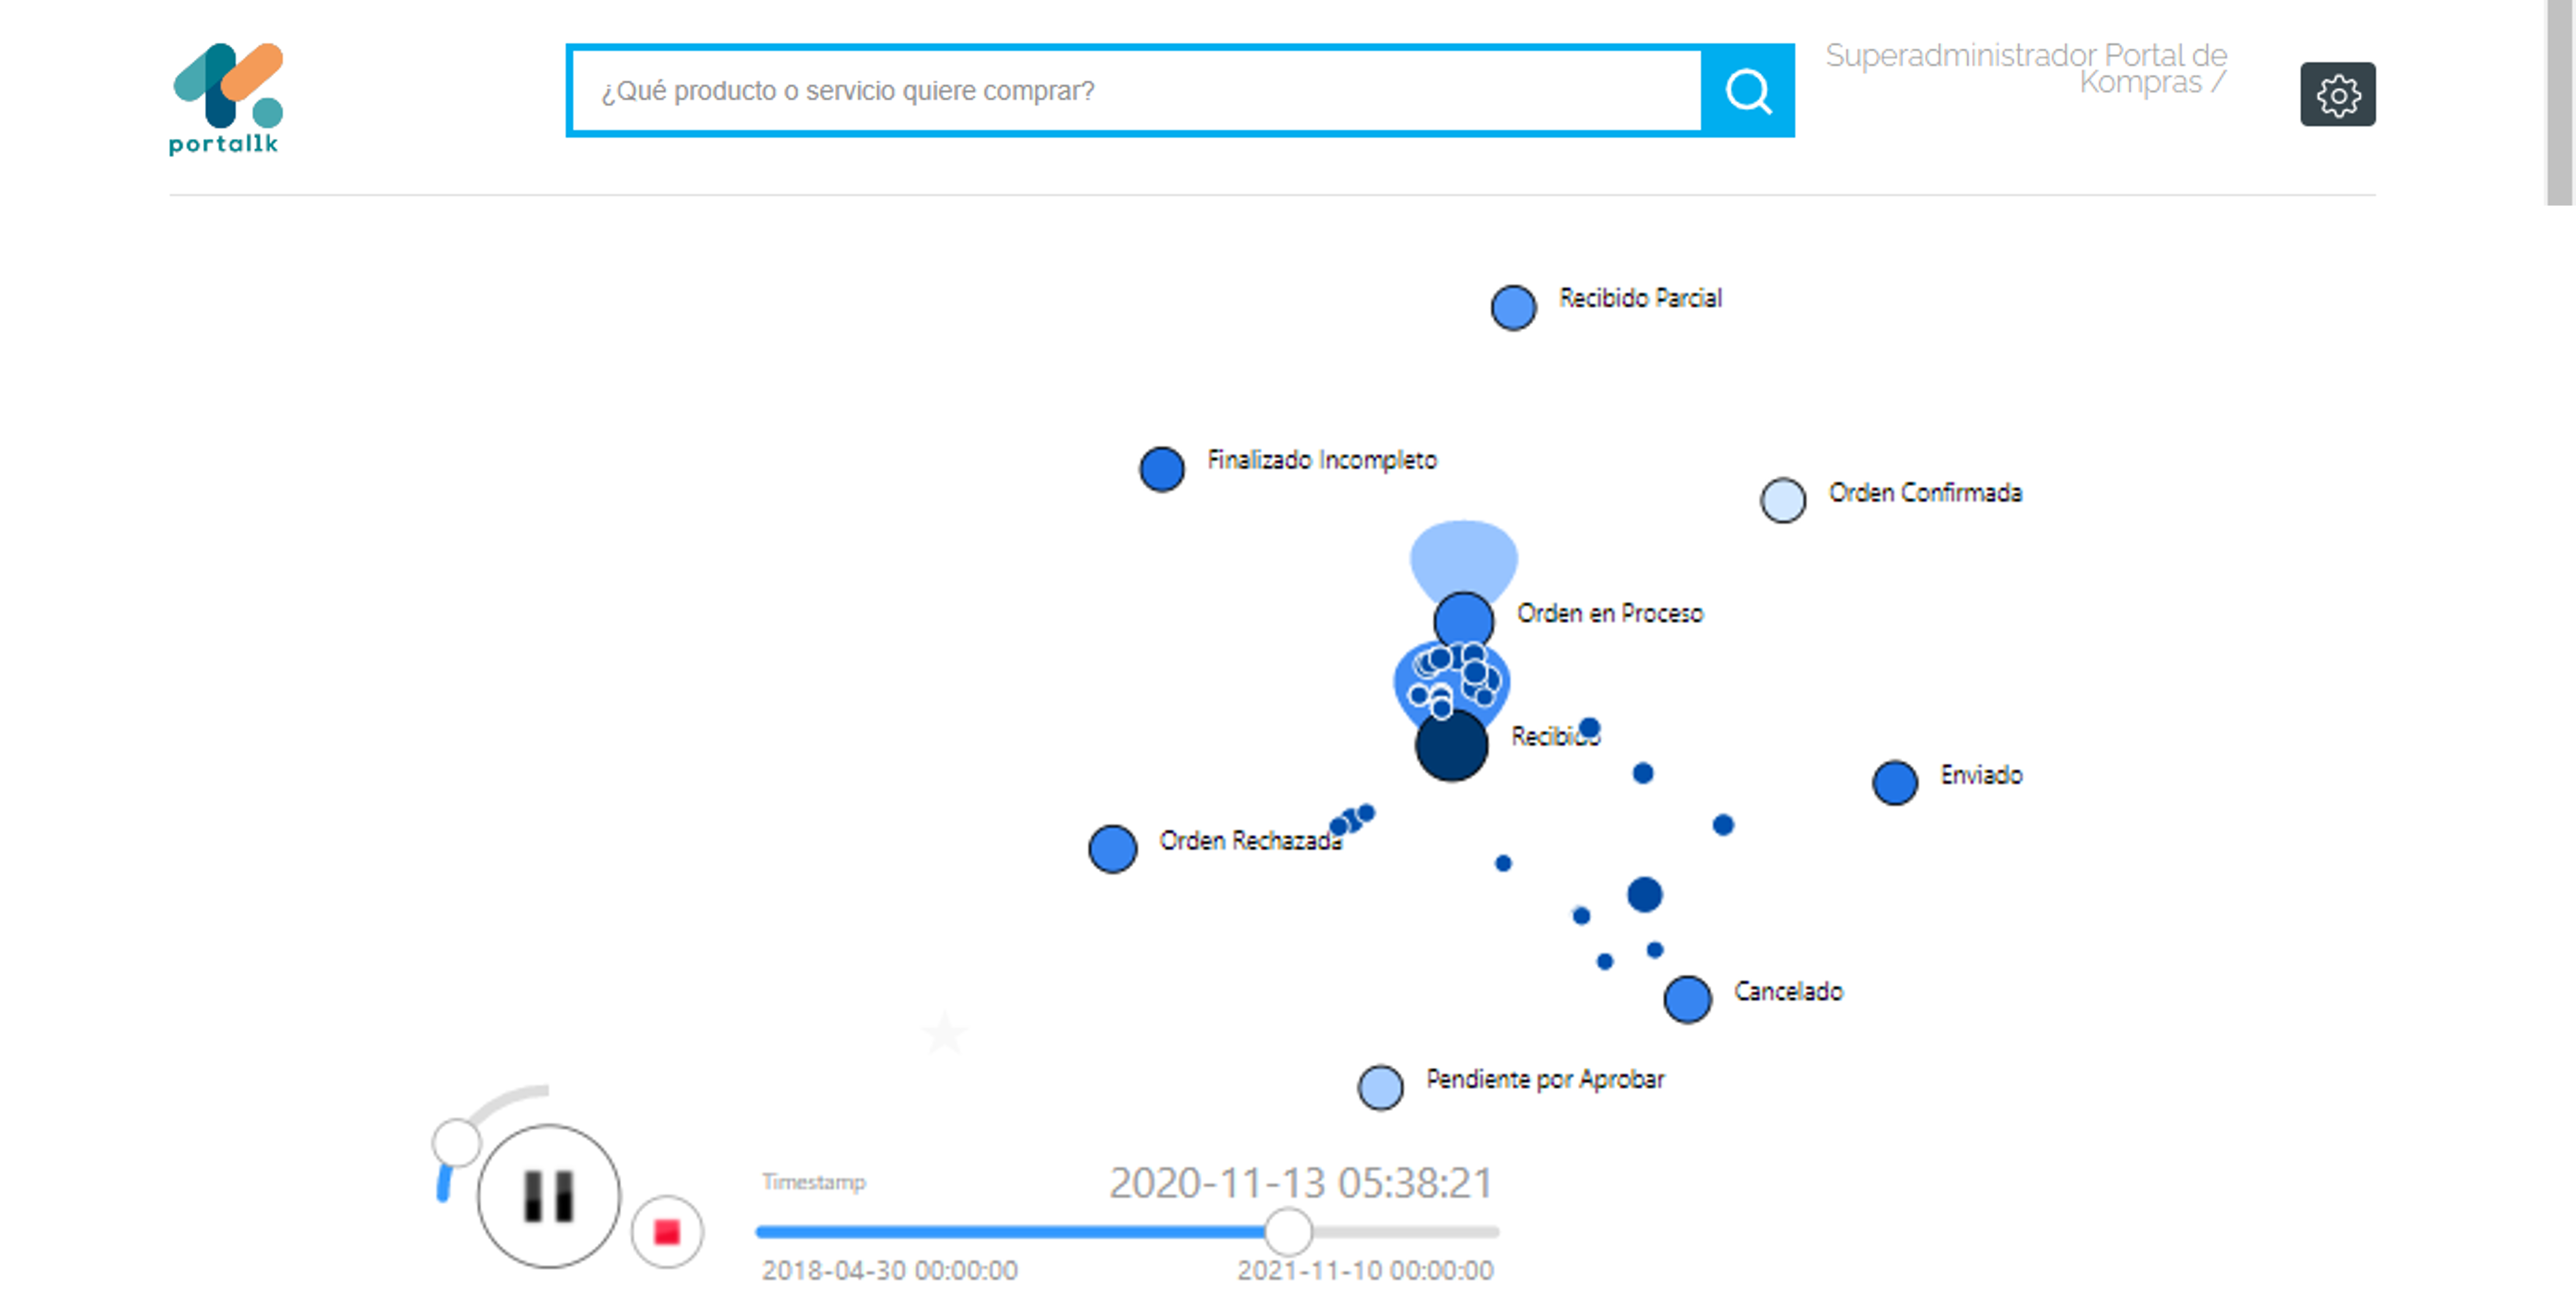The height and width of the screenshot is (1313, 2576).
Task: Click the playback speed dial knob
Action: (456, 1141)
